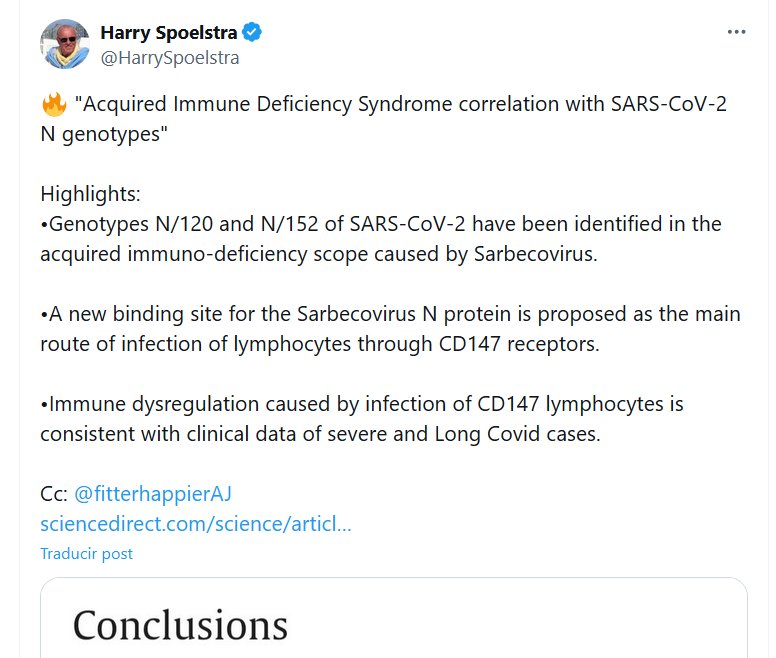Screen dimensions: 776x658
Task: Click the blue verified badge icon
Action: pos(254,33)
